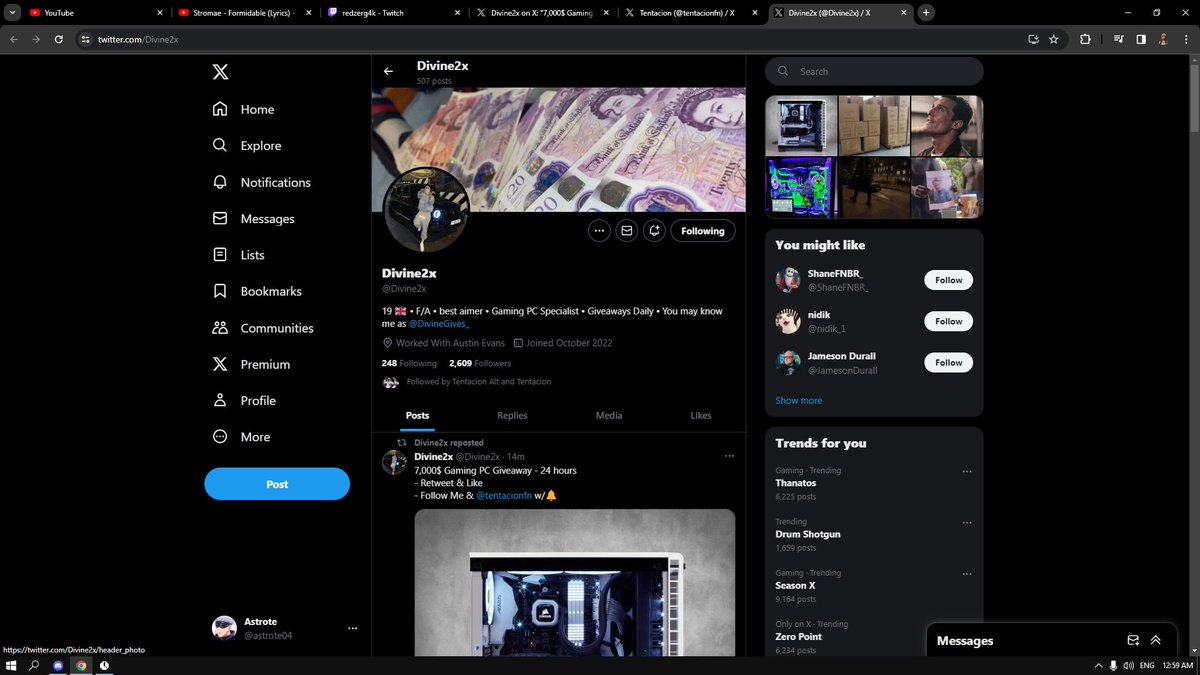
Task: Click the X logo in the sidebar
Action: pyautogui.click(x=220, y=72)
